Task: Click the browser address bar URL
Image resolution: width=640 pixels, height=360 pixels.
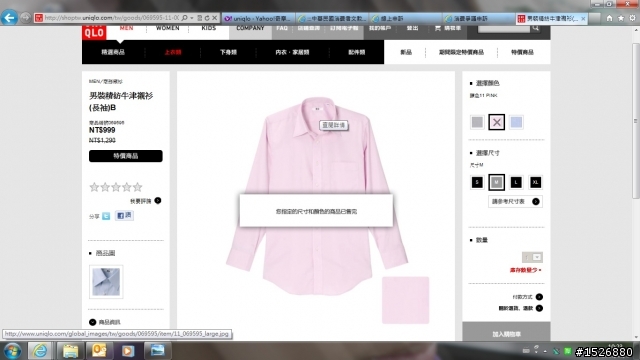Action: pyautogui.click(x=111, y=18)
